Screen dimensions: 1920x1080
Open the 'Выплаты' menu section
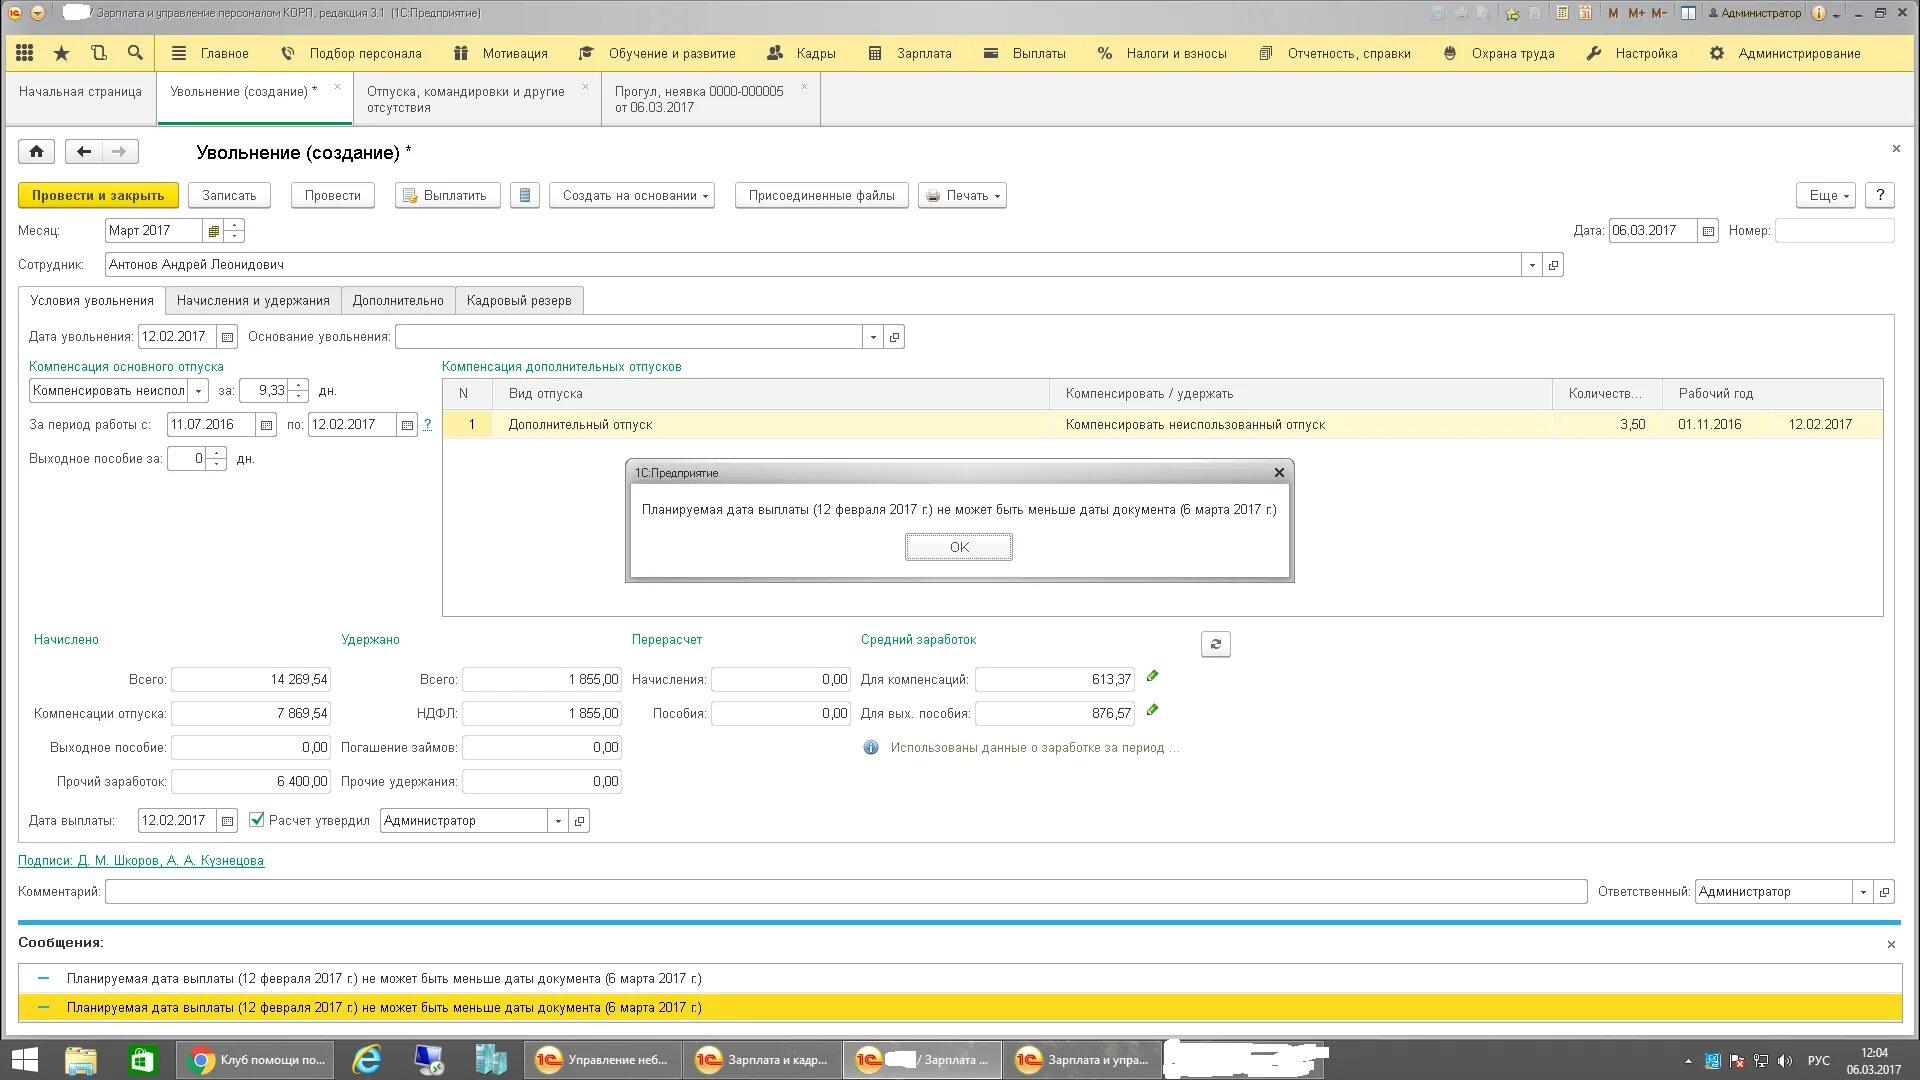point(1024,53)
